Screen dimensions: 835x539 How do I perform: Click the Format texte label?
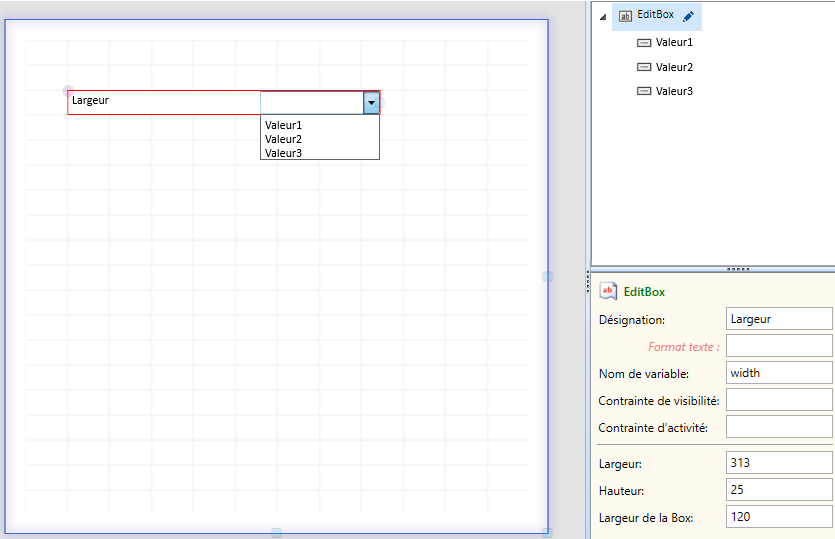point(684,347)
